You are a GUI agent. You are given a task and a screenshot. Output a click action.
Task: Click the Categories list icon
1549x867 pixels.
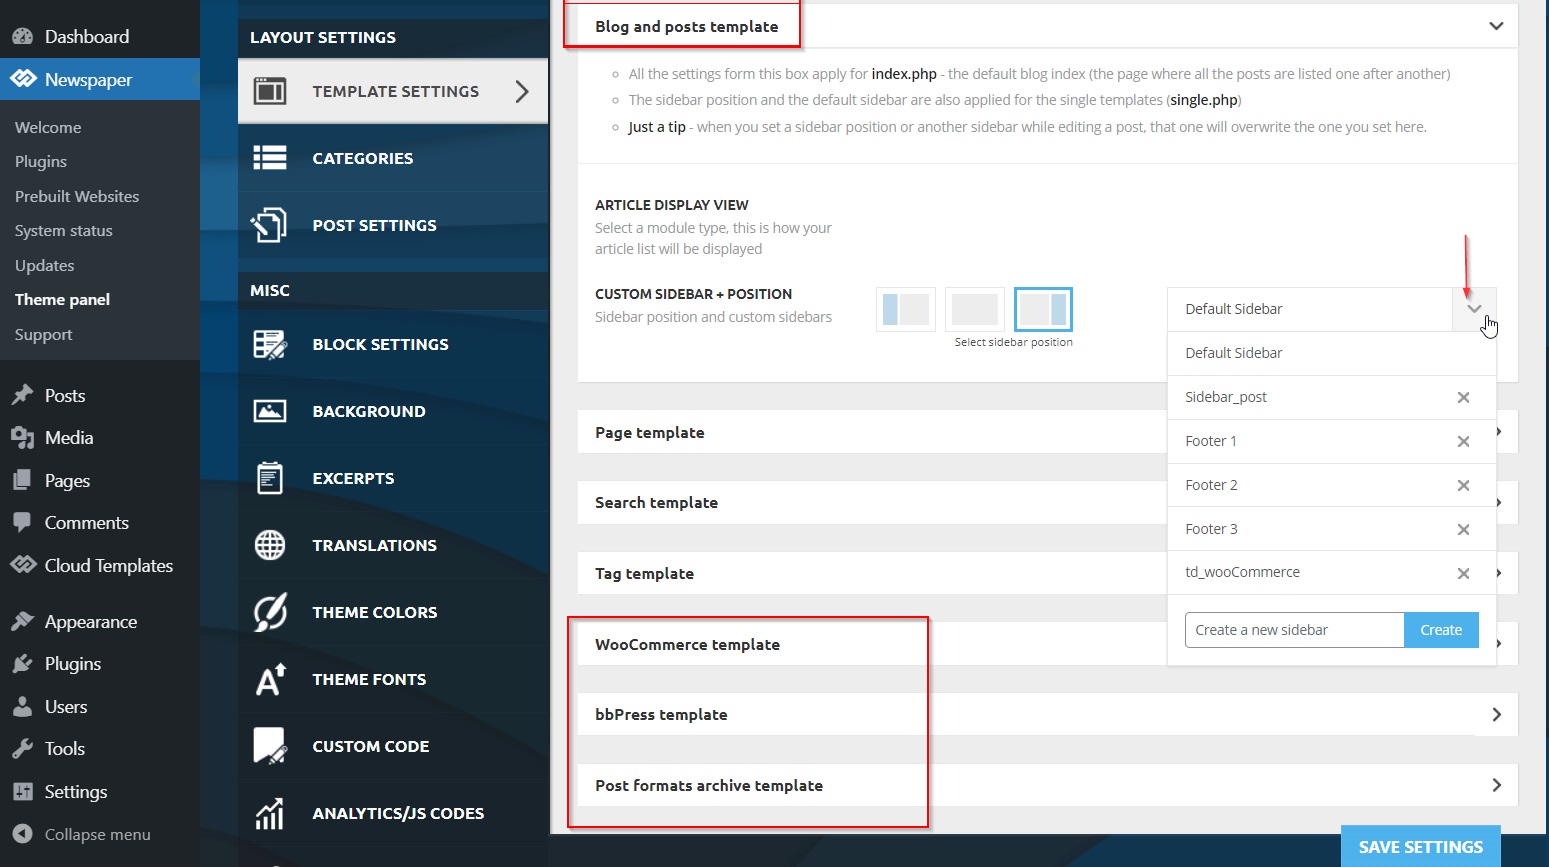[x=270, y=158]
